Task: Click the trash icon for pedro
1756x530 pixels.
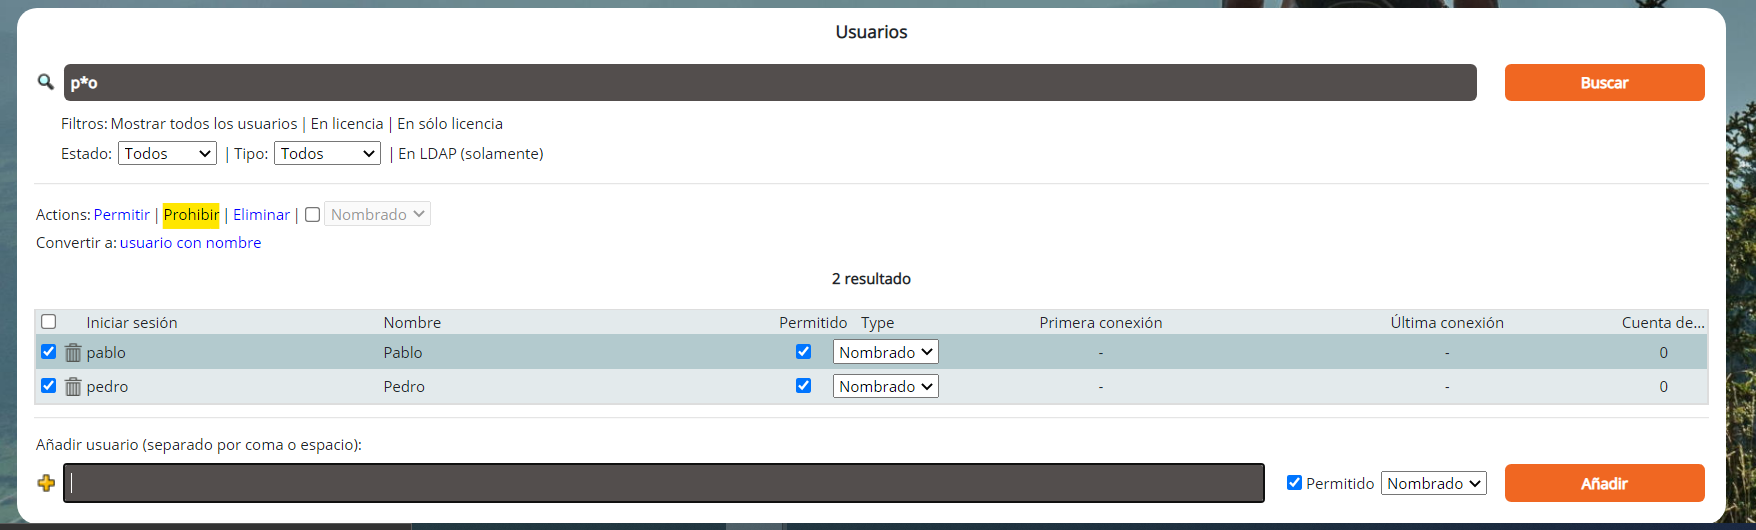Action: [73, 387]
